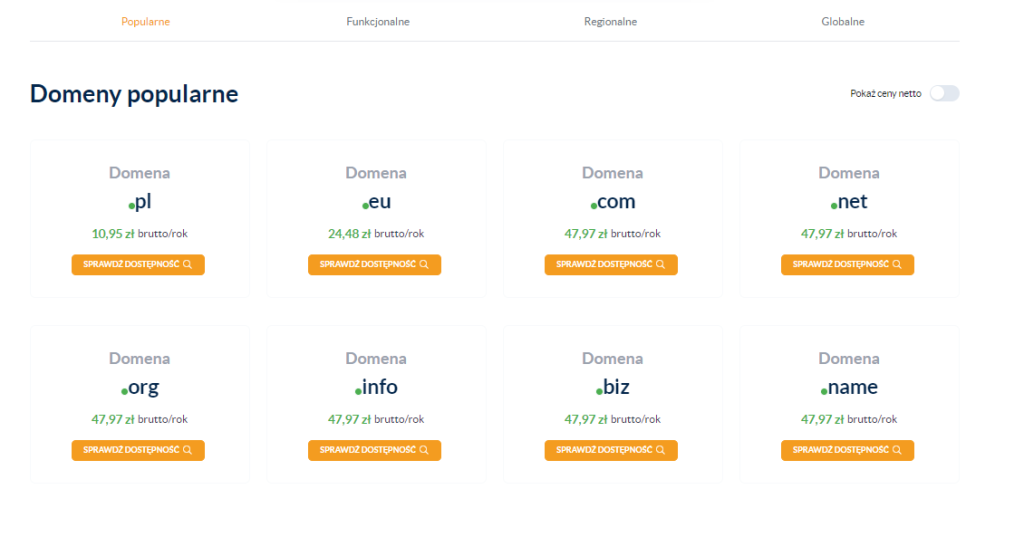The height and width of the screenshot is (556, 1024).
Task: Click the magnifier icon on the .name button
Action: (x=897, y=450)
